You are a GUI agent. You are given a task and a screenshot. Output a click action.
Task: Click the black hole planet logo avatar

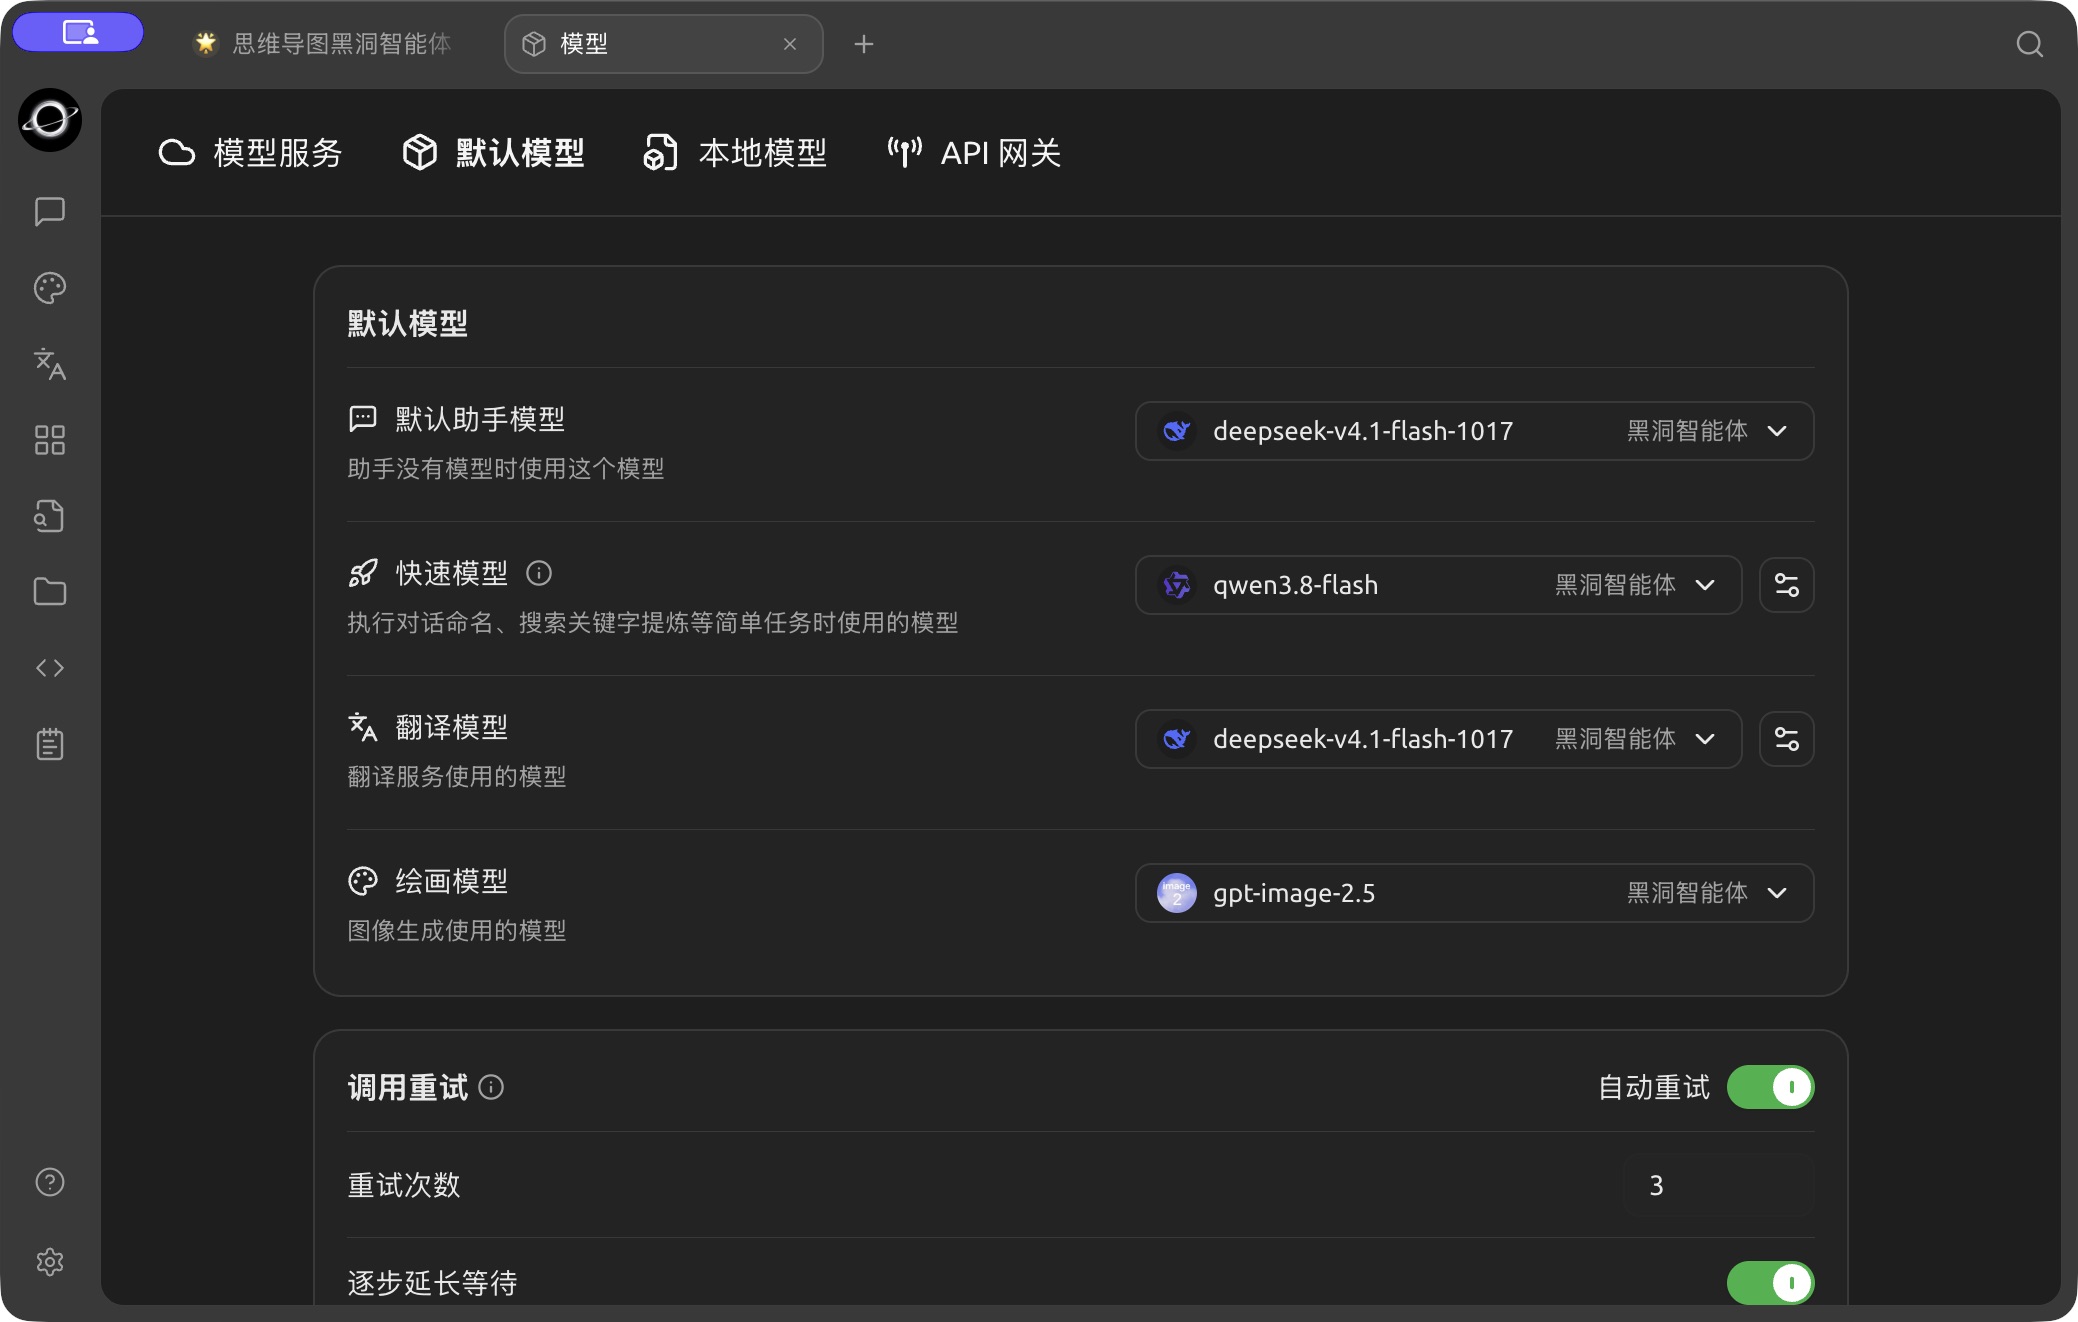pos(50,120)
